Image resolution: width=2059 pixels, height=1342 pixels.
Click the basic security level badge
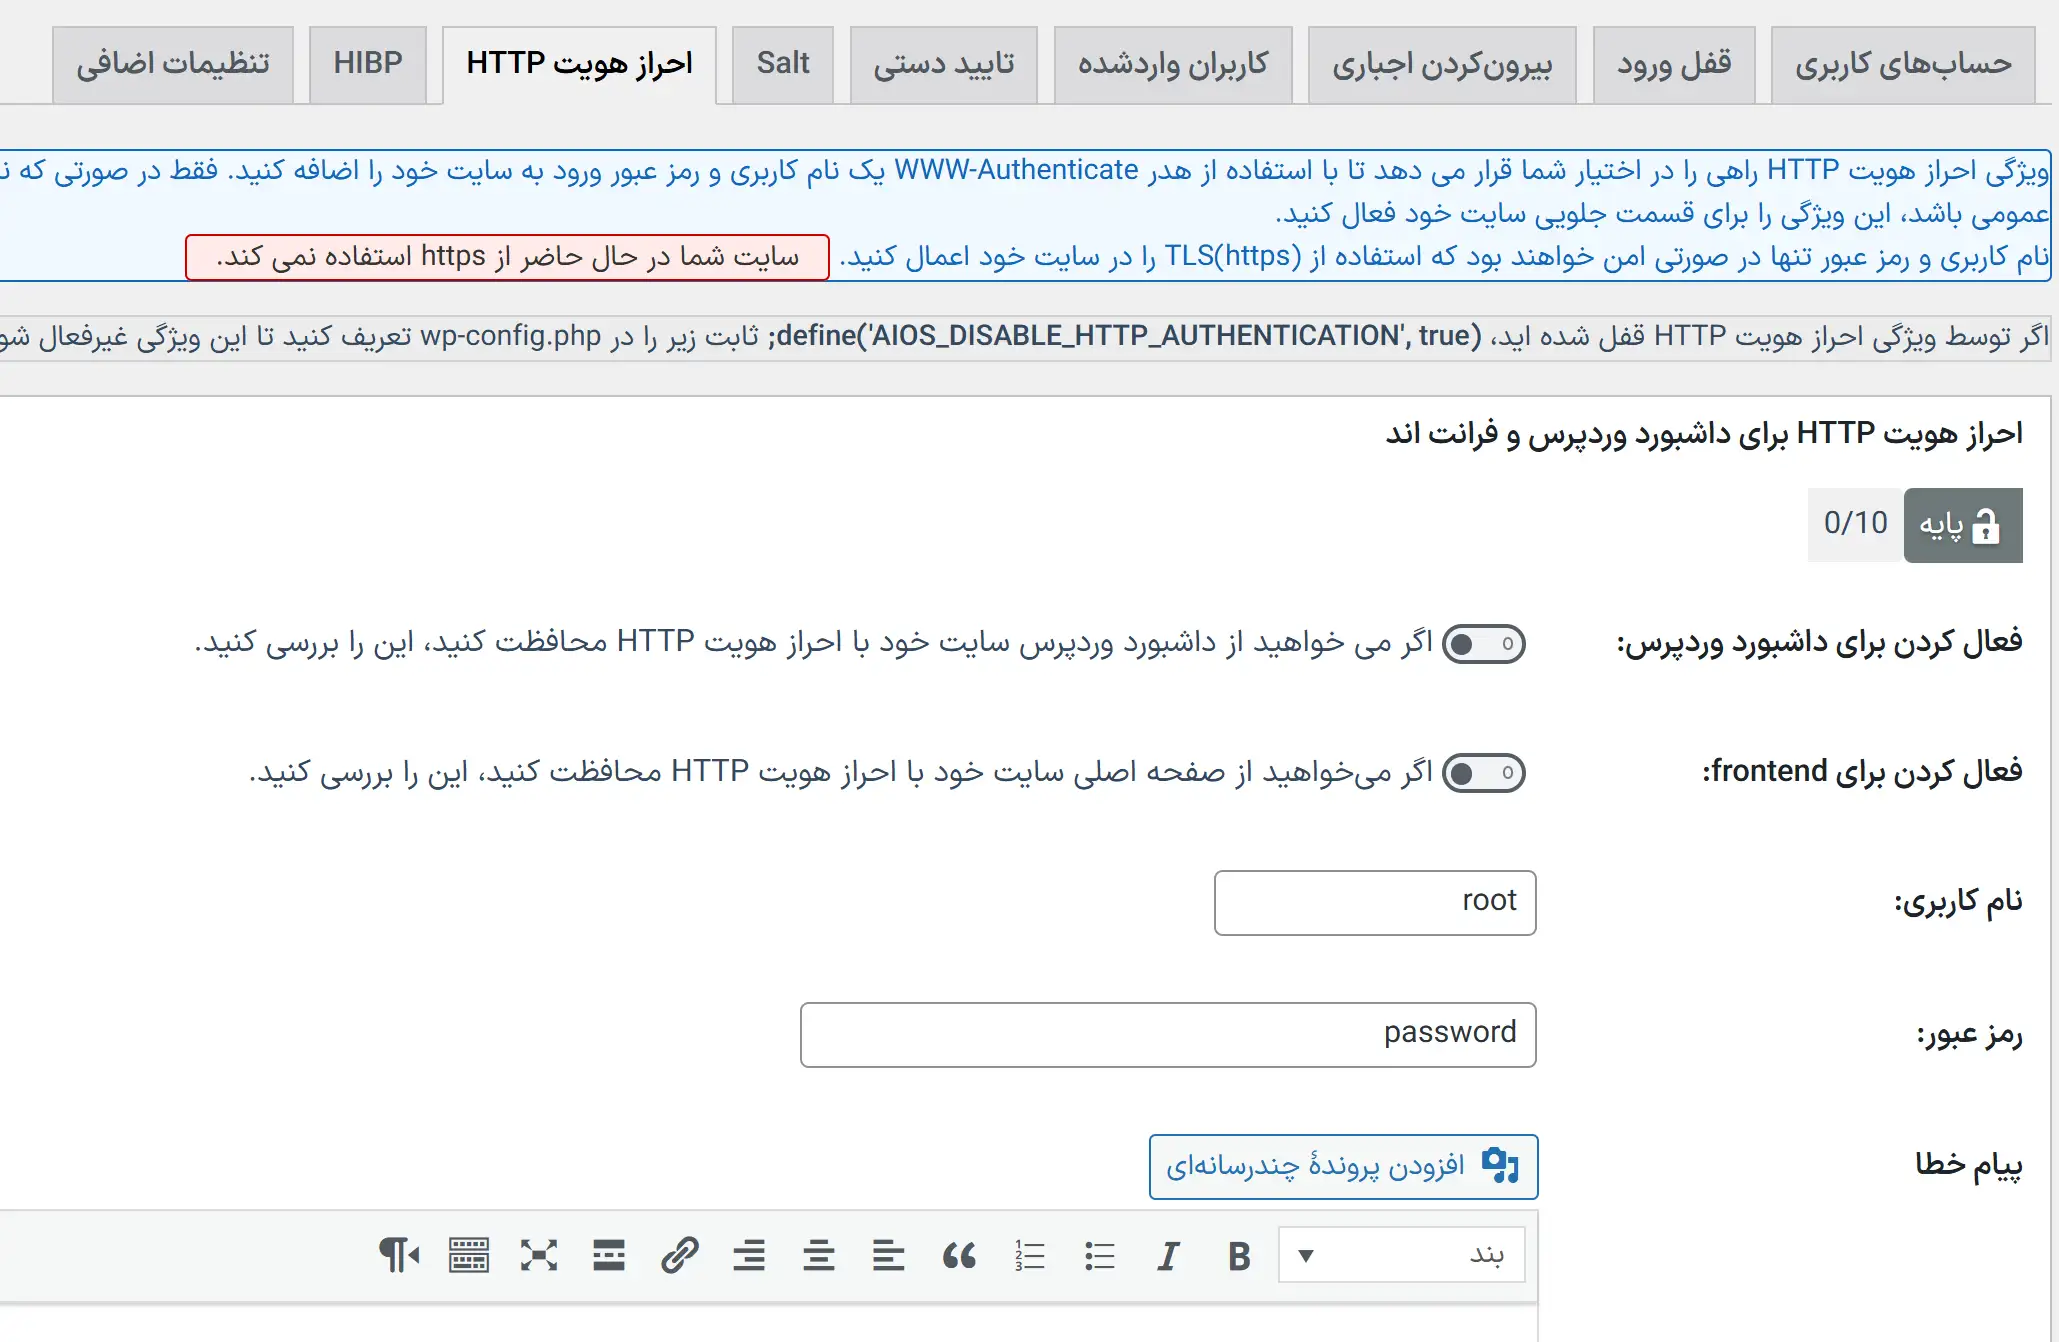[x=1962, y=525]
